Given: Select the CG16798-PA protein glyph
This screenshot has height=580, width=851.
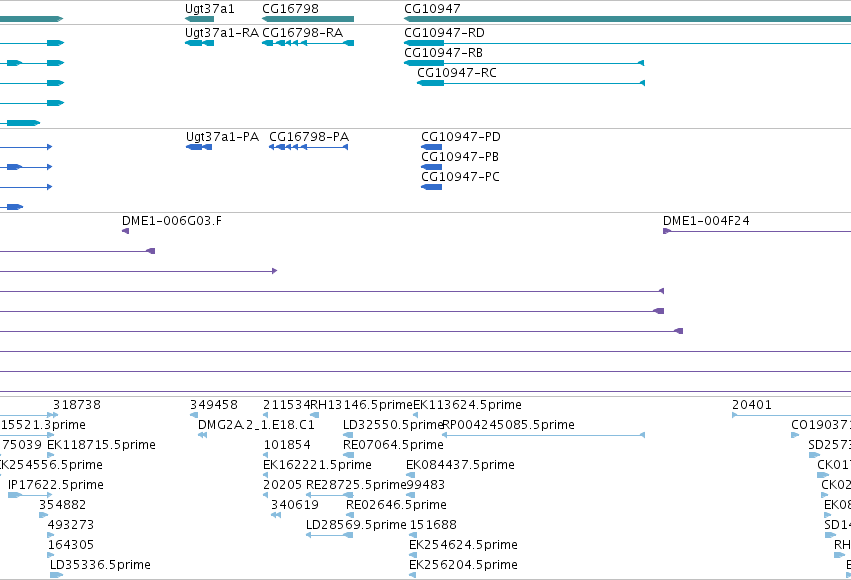Looking at the screenshot, I should 308,147.
